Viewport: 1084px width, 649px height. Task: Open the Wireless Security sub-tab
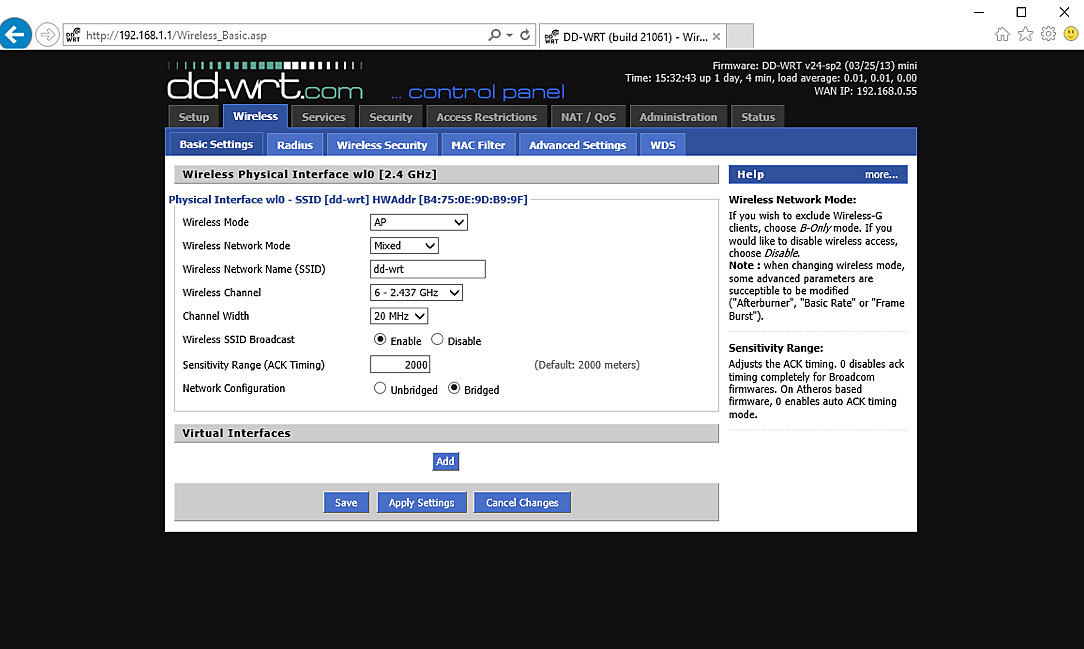(x=382, y=145)
